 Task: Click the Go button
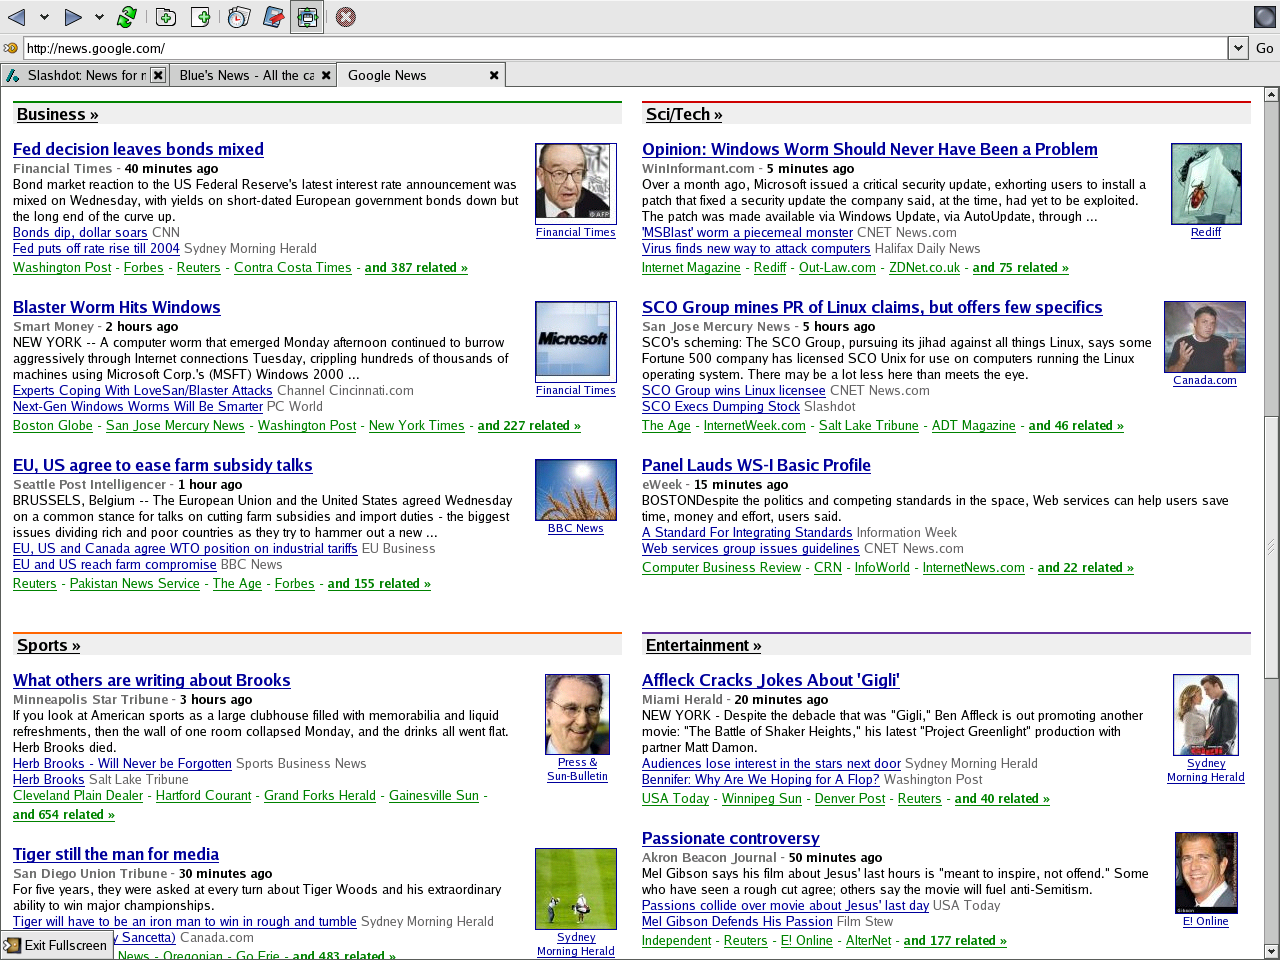click(x=1265, y=48)
